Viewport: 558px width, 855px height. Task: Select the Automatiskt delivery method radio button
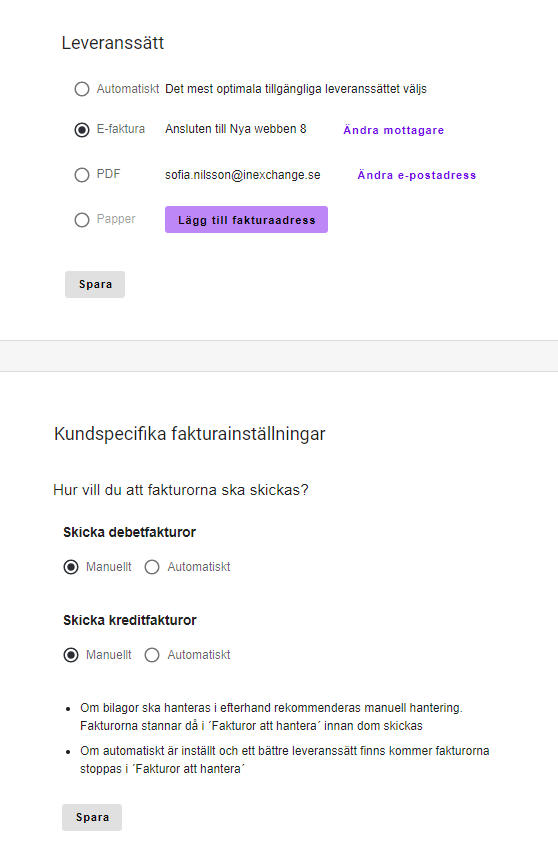tap(82, 89)
